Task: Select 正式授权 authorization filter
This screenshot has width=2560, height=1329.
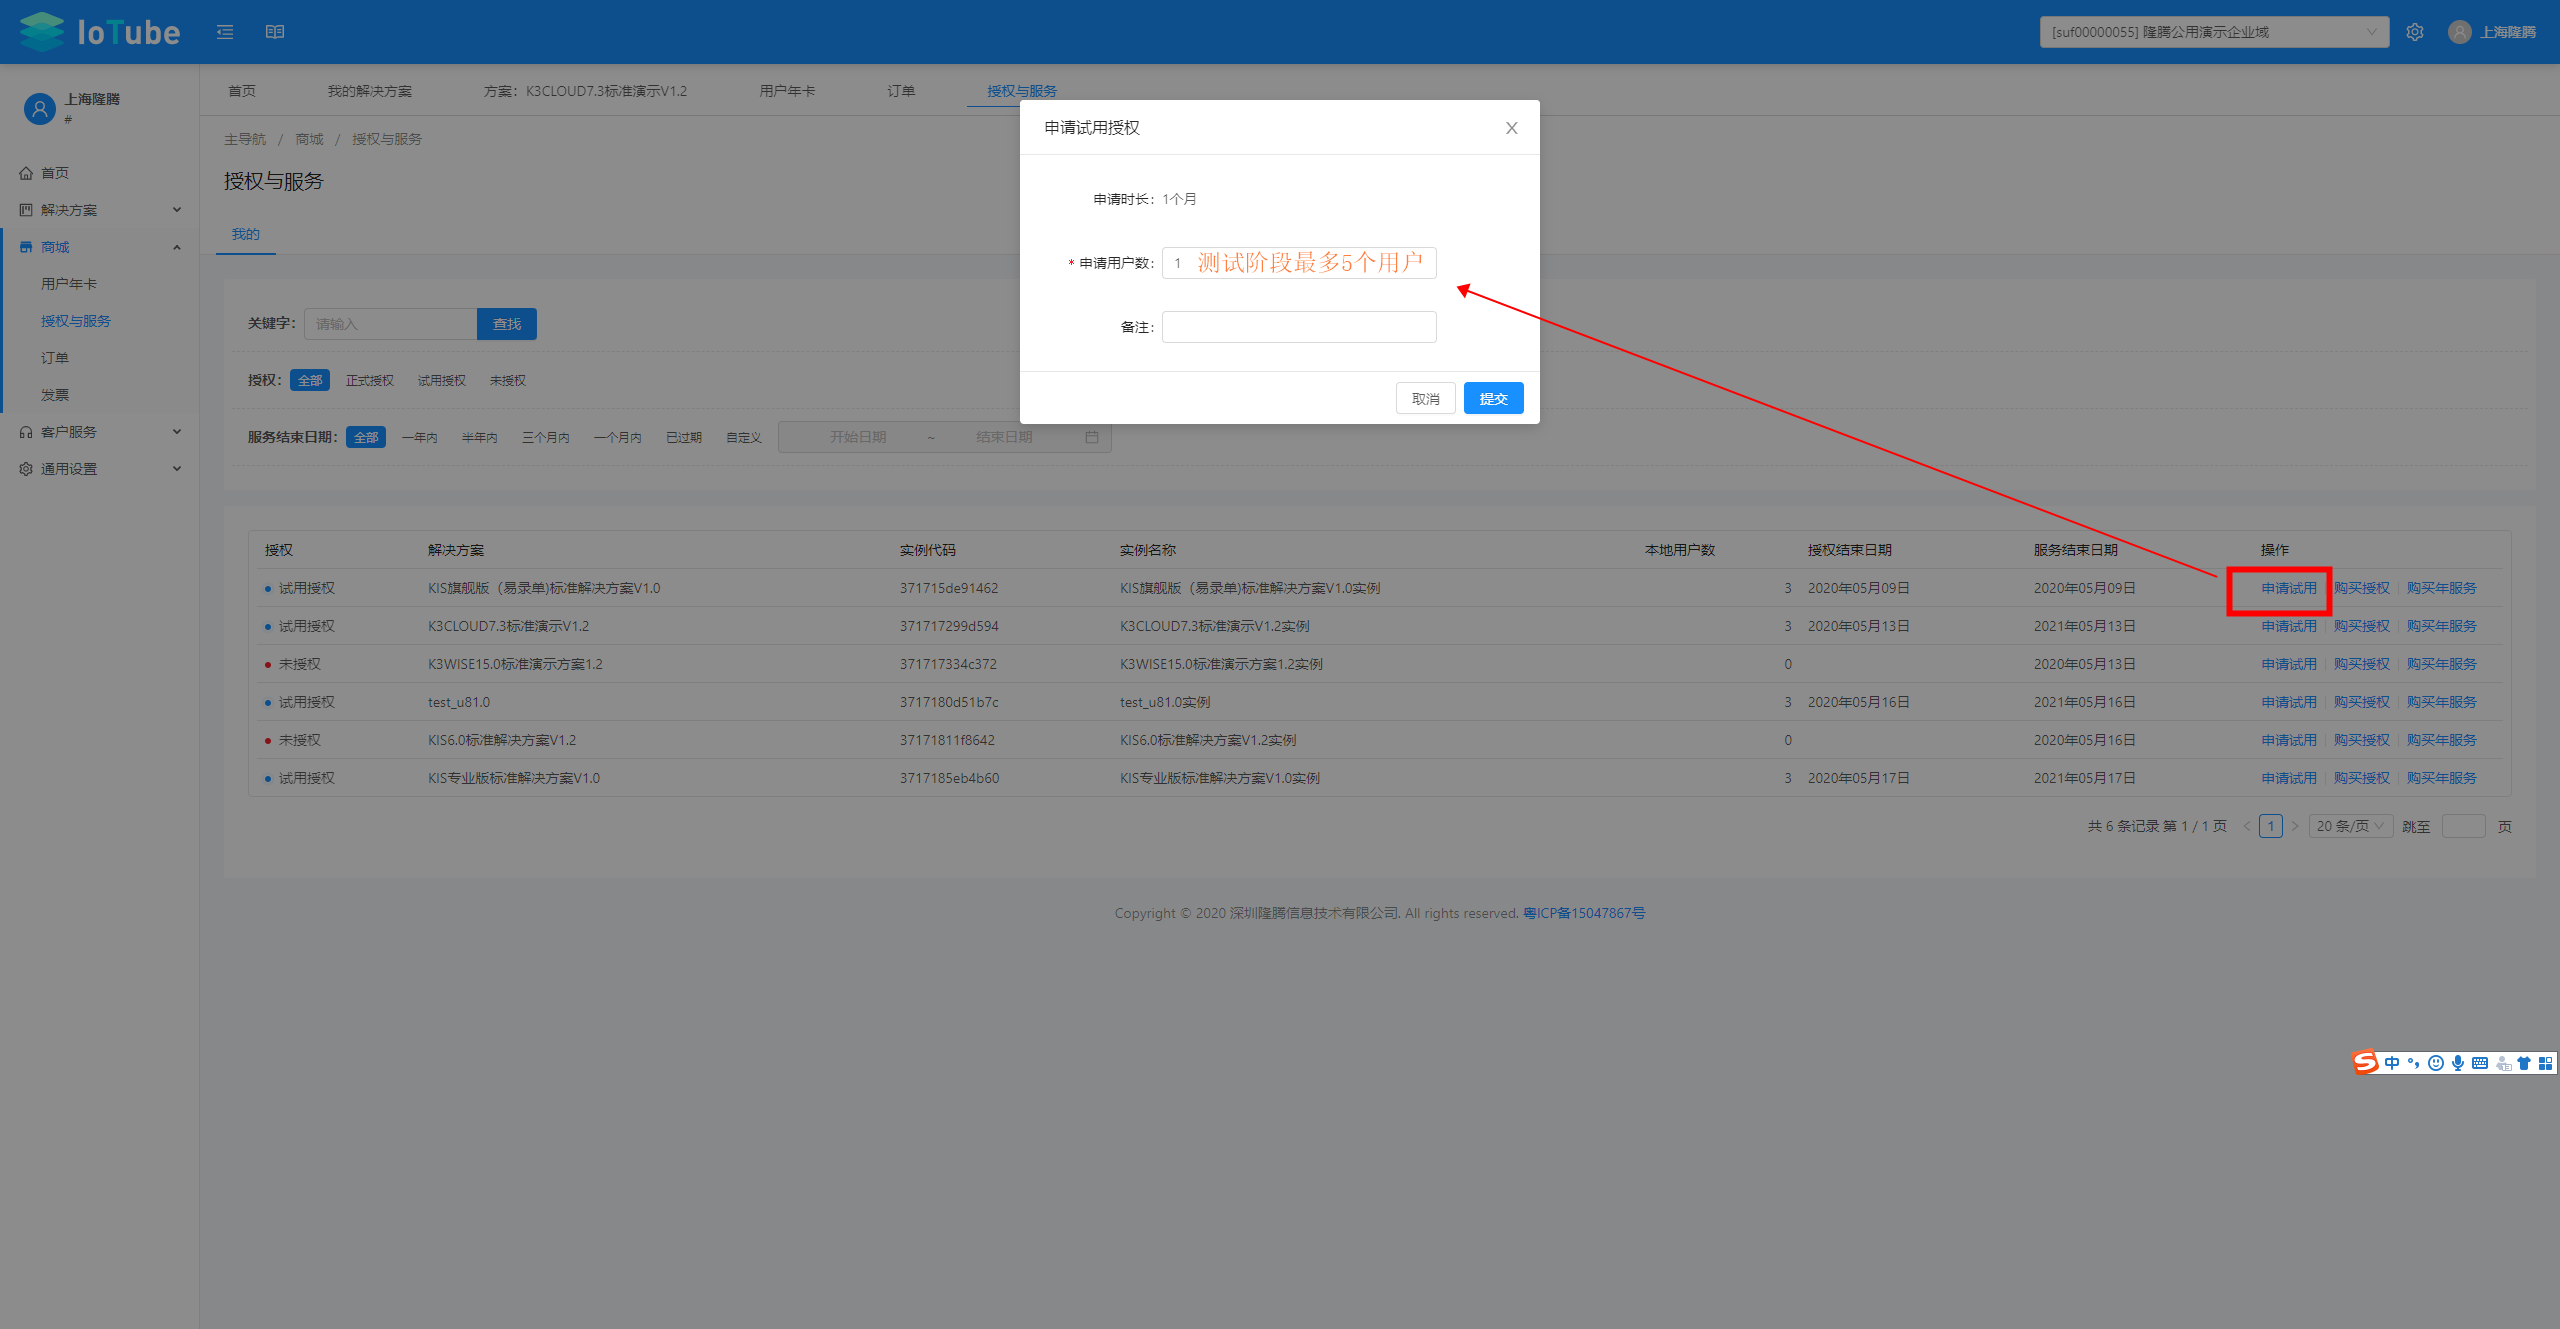Action: pos(369,380)
